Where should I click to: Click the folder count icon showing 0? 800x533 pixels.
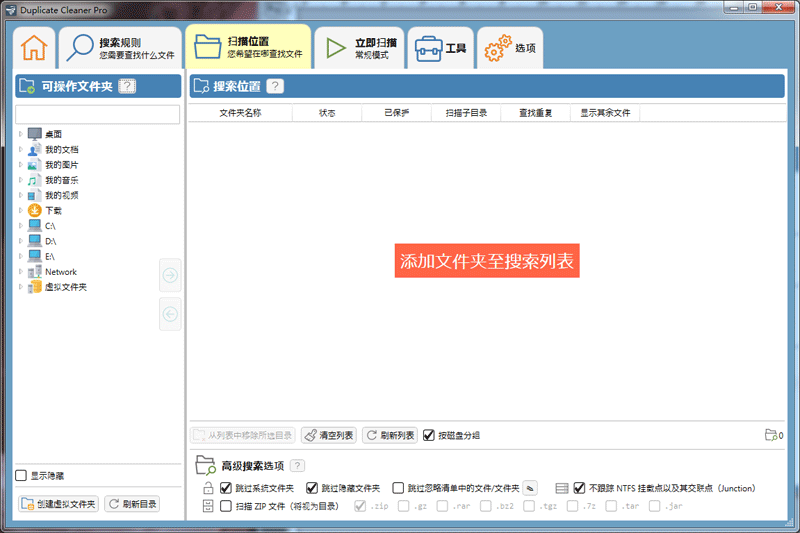click(x=771, y=435)
